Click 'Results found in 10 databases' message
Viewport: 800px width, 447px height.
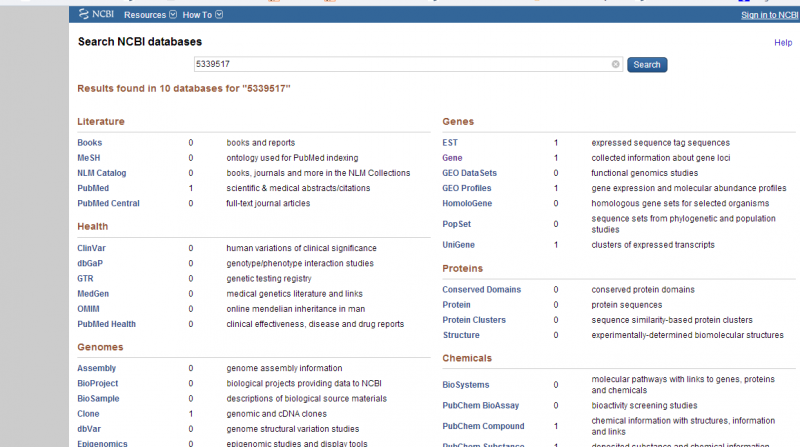click(x=184, y=88)
